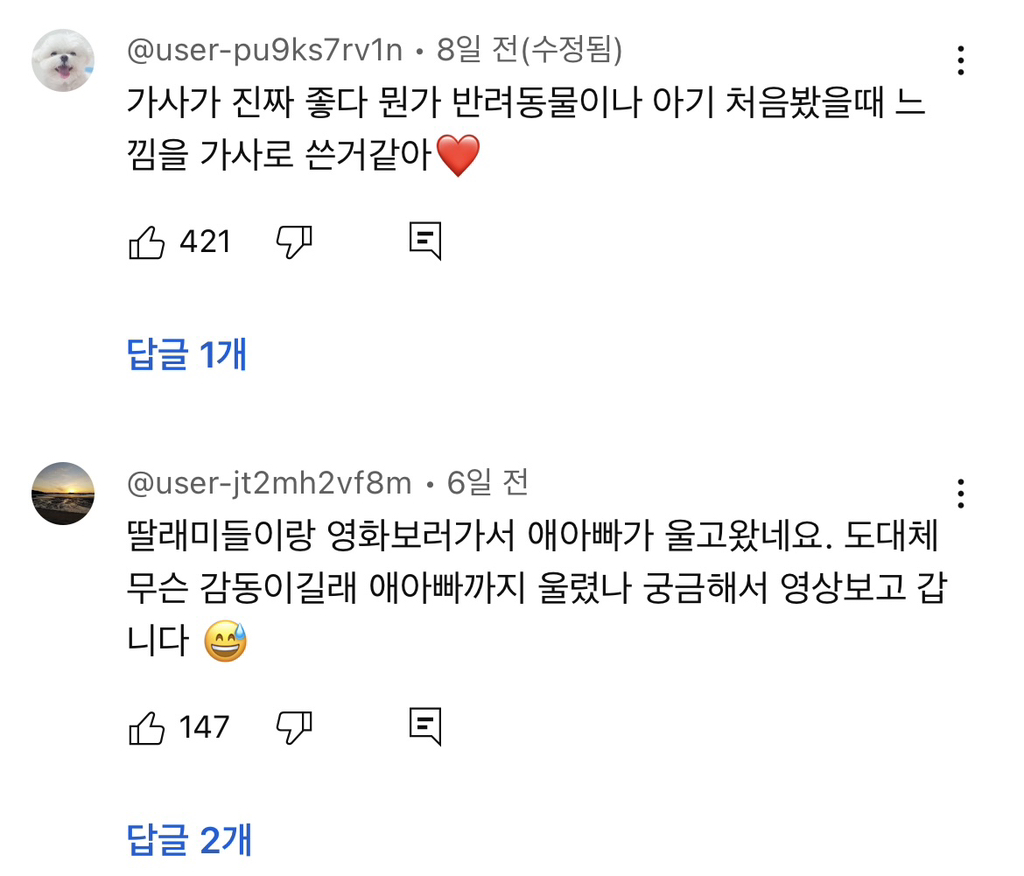This screenshot has height=876, width=1024.
Task: Click the "6일 전" timestamp
Action: point(487,484)
